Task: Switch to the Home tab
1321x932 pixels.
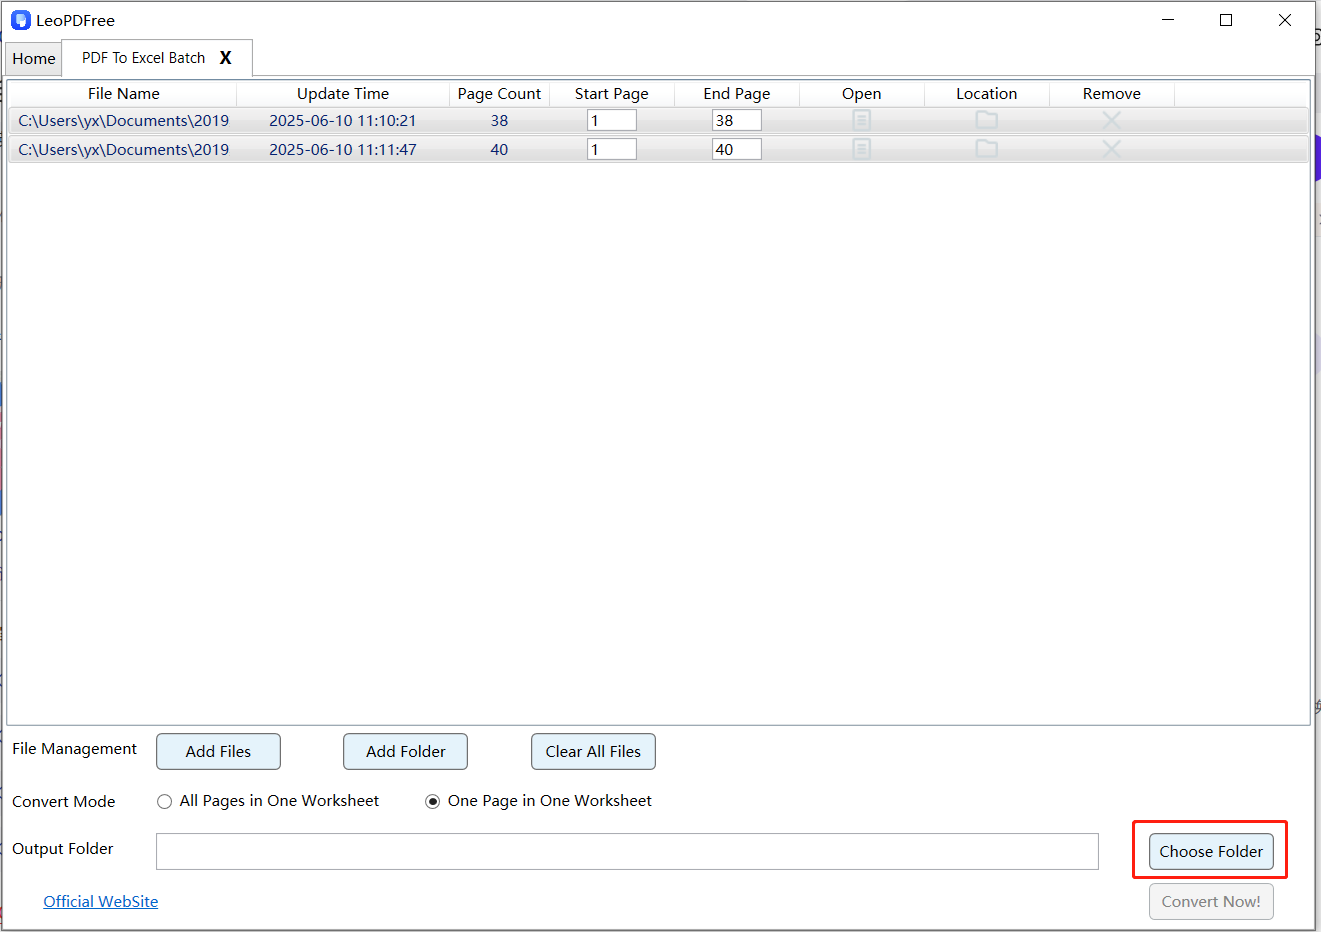Action: [x=33, y=58]
